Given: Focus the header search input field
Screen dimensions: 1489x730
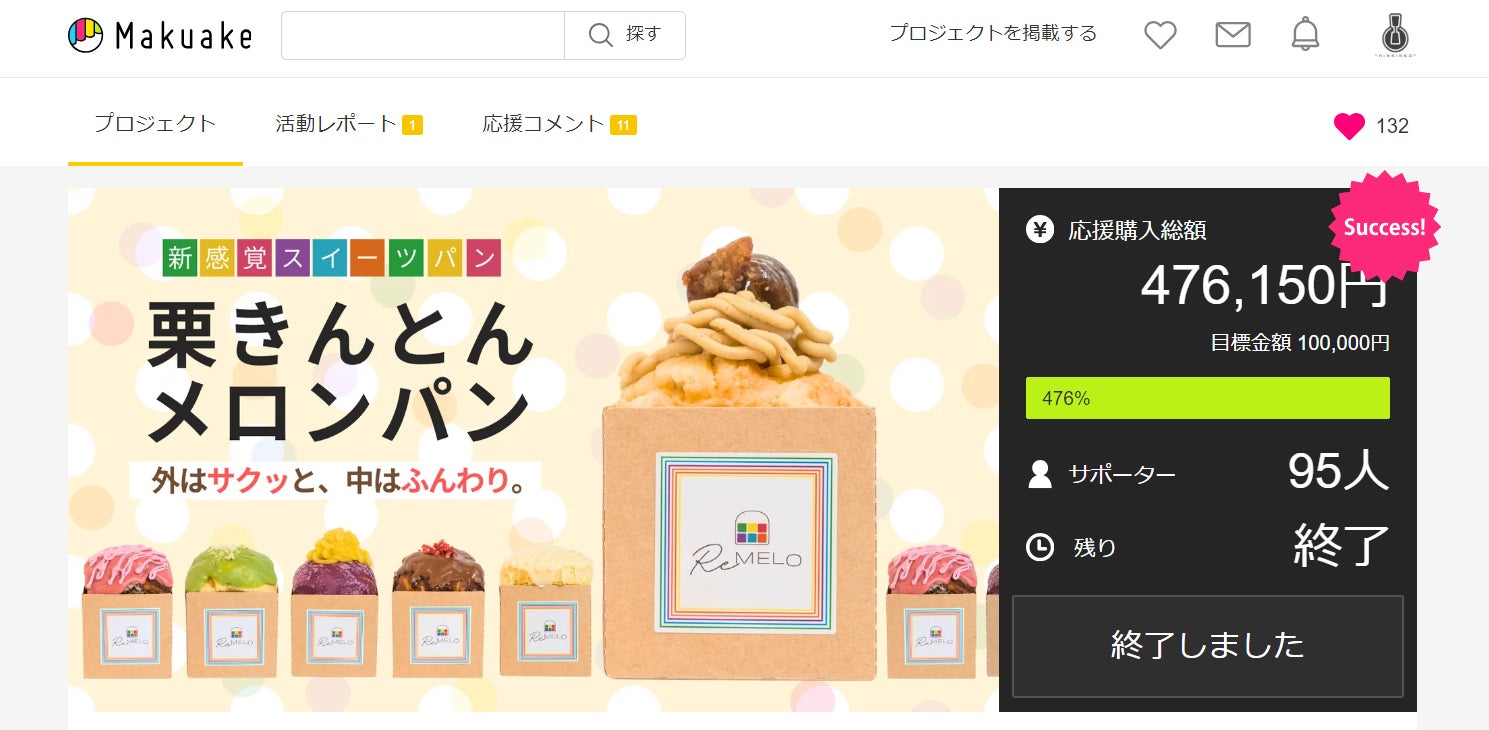Looking at the screenshot, I should click(423, 35).
